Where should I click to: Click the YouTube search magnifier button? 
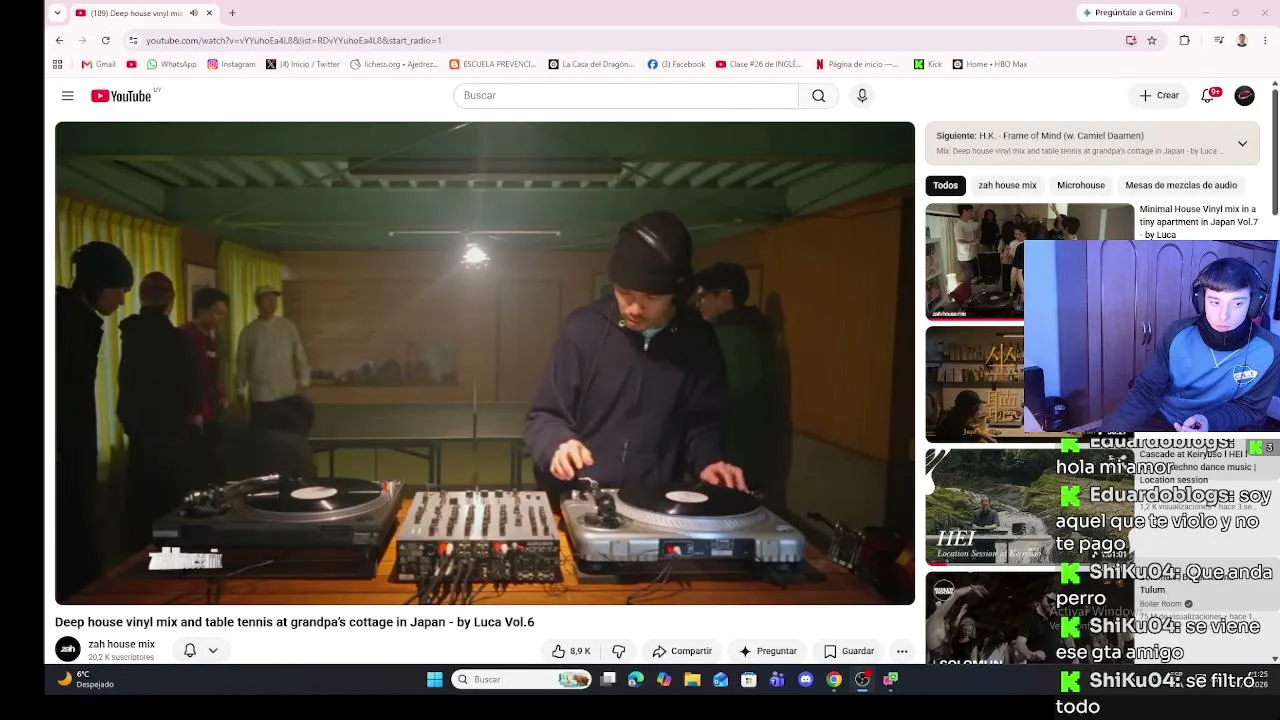819,96
